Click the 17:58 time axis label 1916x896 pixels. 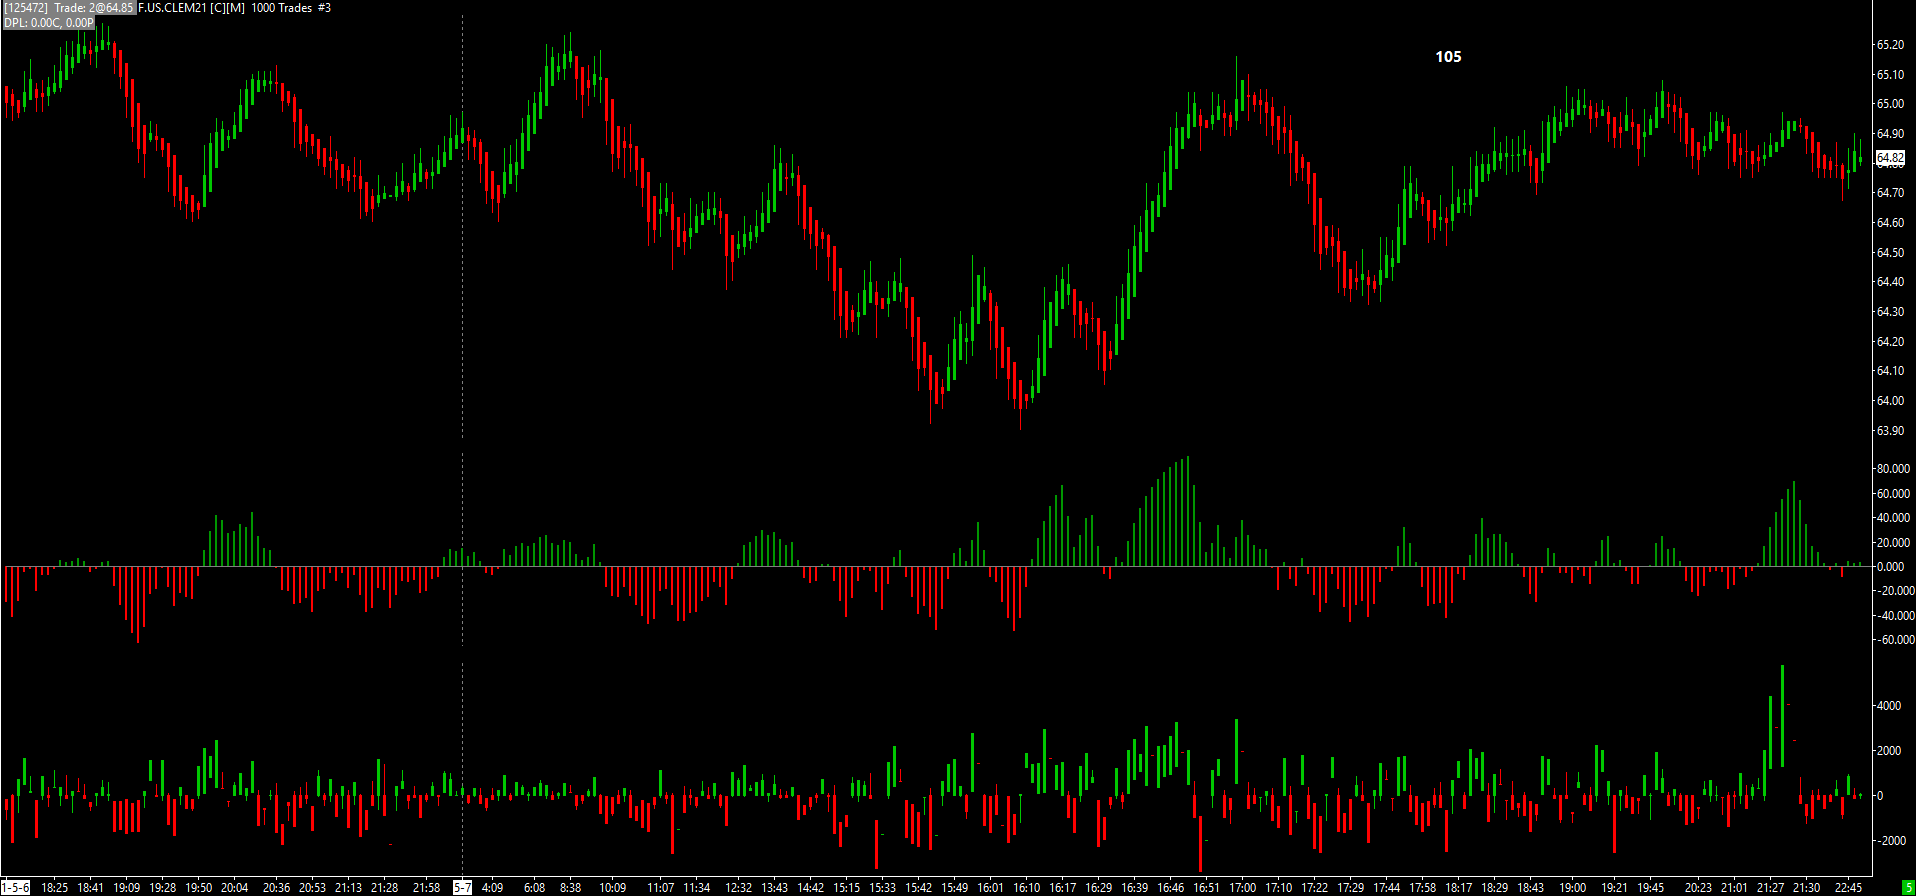click(1422, 888)
